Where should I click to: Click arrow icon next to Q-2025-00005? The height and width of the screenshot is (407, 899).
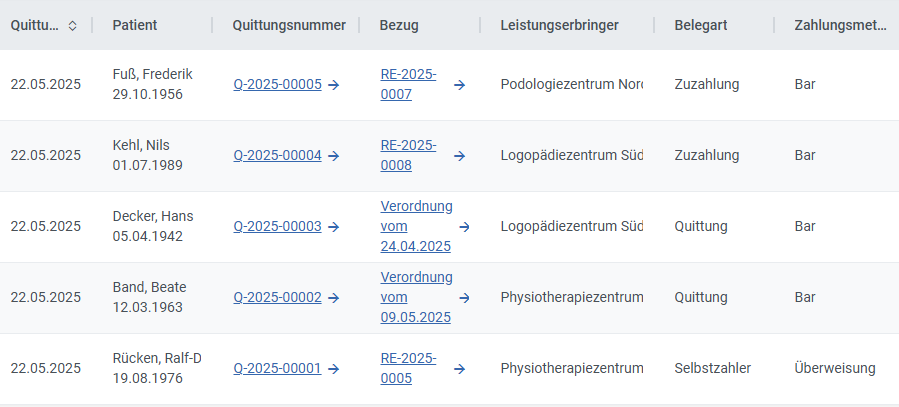[x=334, y=85]
